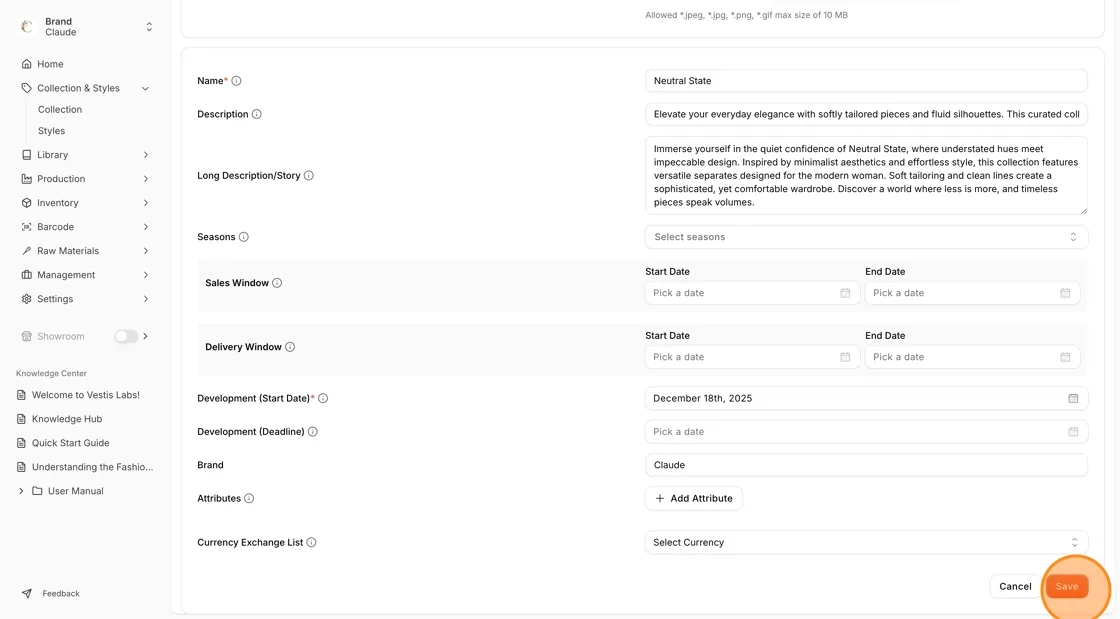Expand the Library menu chevron

(x=145, y=155)
